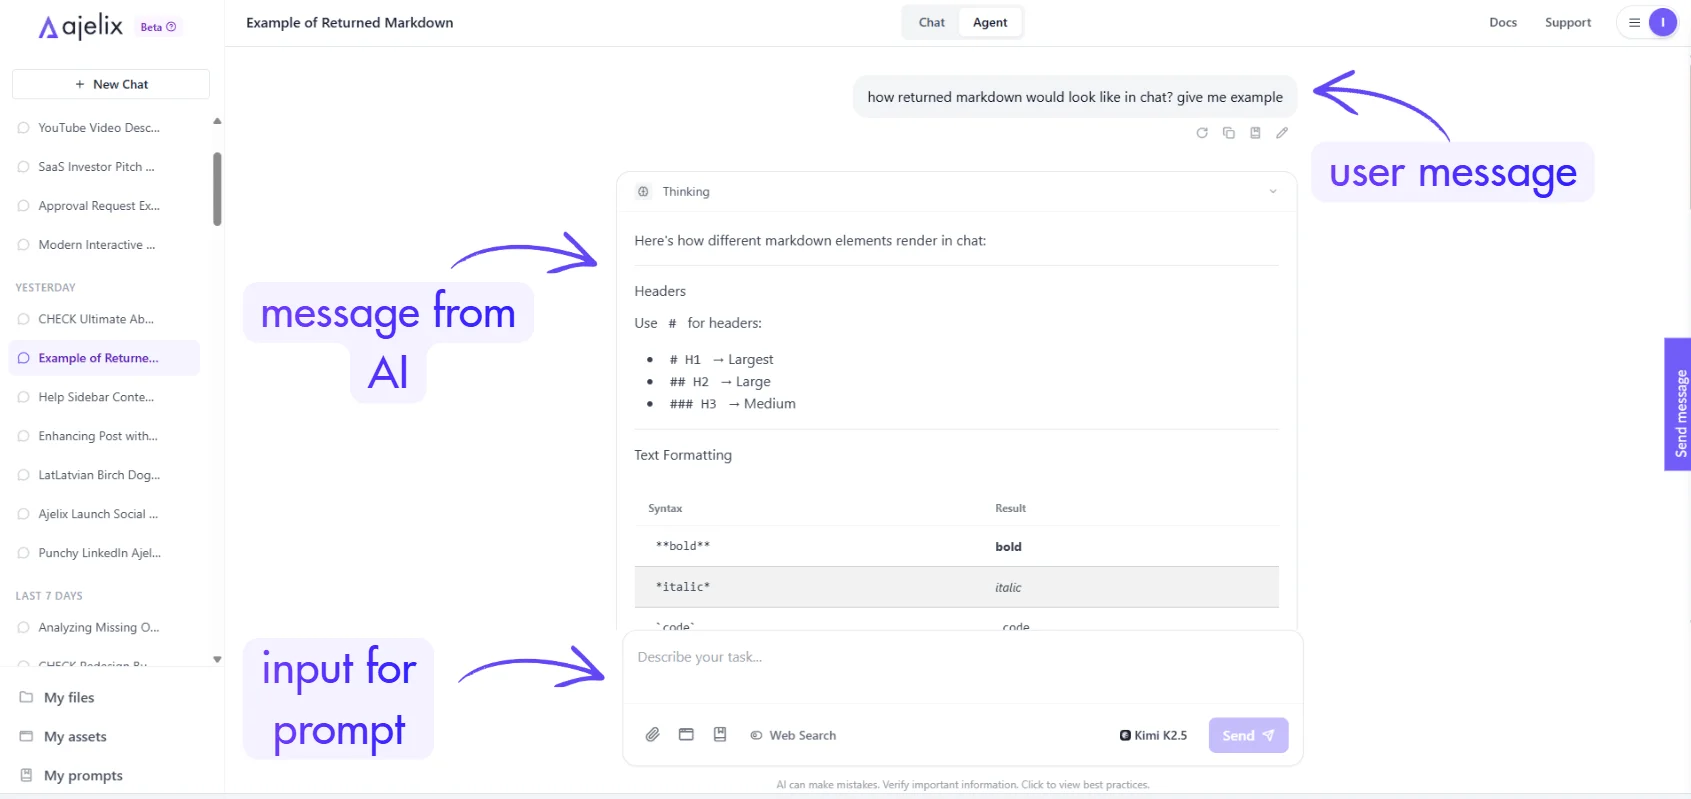This screenshot has height=799, width=1691.
Task: Open the Docs link
Action: pyautogui.click(x=1502, y=23)
